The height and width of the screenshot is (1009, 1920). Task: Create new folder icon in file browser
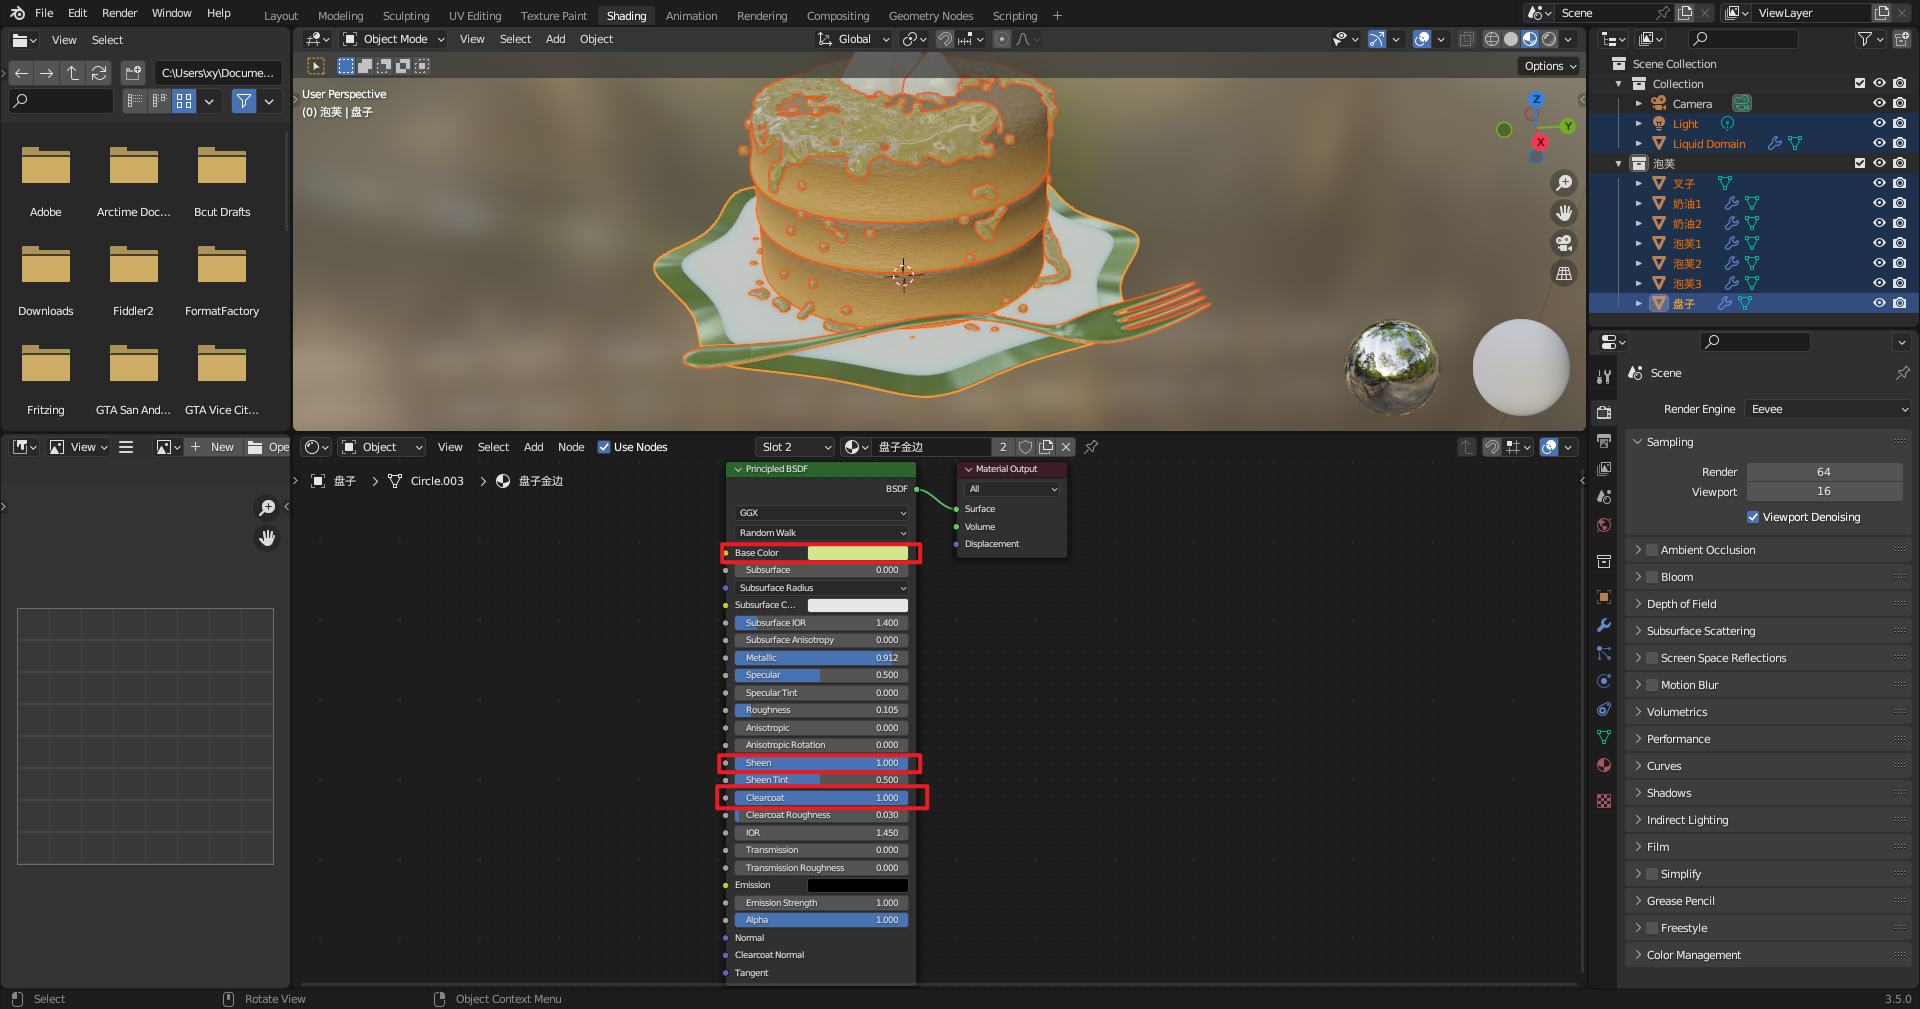[133, 73]
